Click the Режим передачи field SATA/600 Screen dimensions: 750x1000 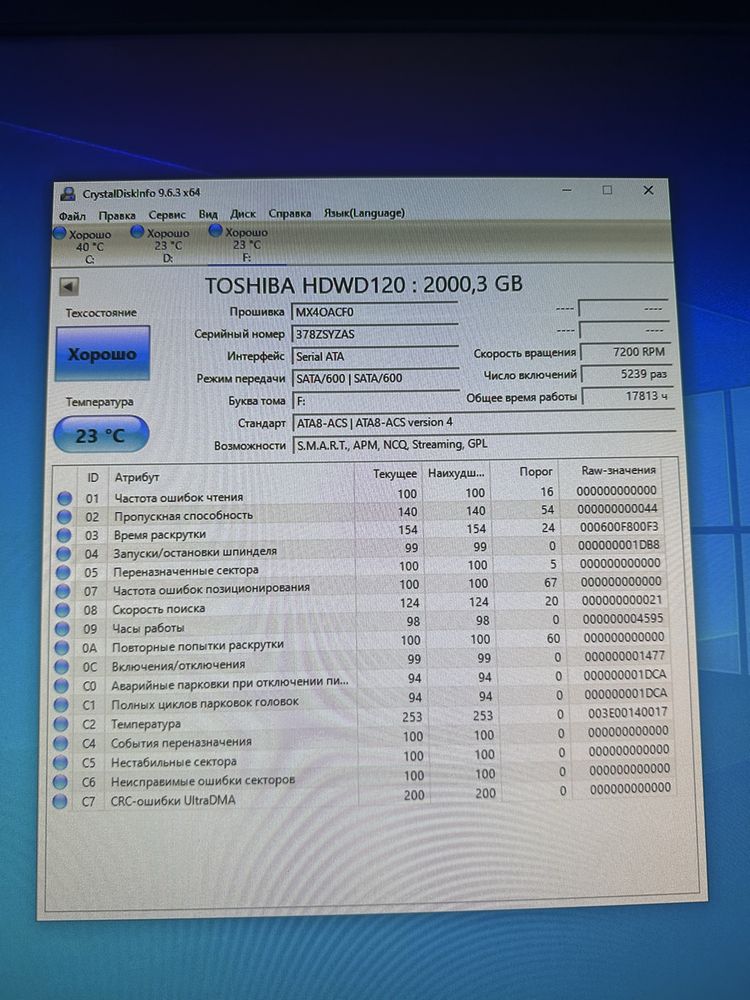376,378
